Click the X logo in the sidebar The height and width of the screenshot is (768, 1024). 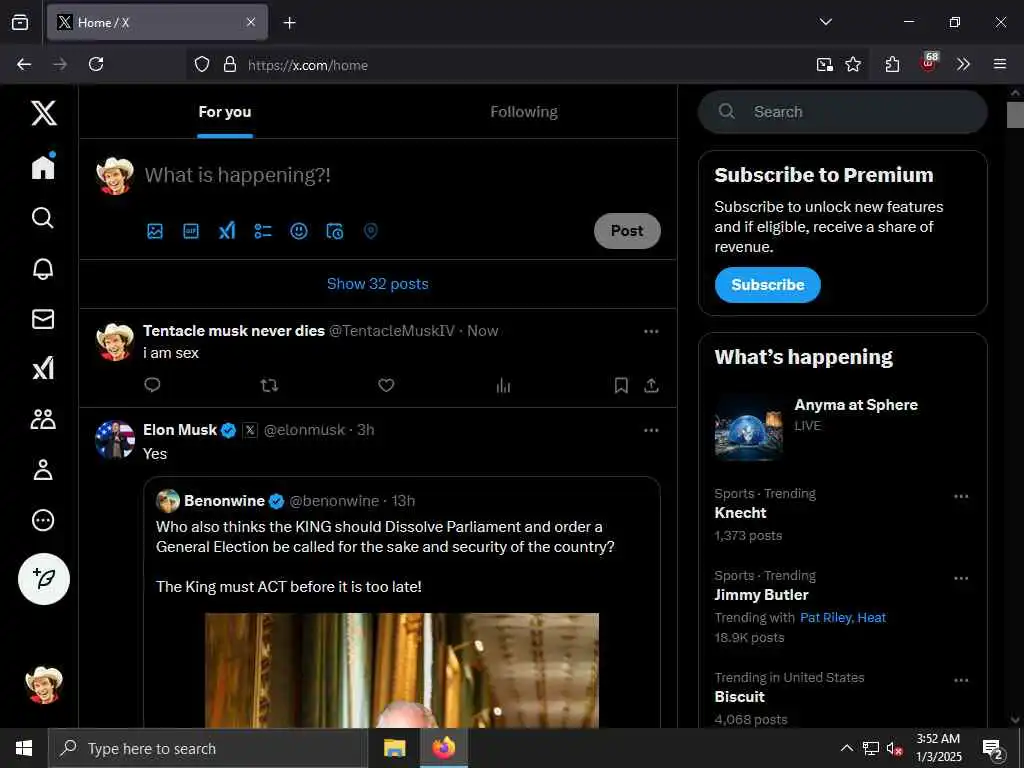pyautogui.click(x=44, y=113)
